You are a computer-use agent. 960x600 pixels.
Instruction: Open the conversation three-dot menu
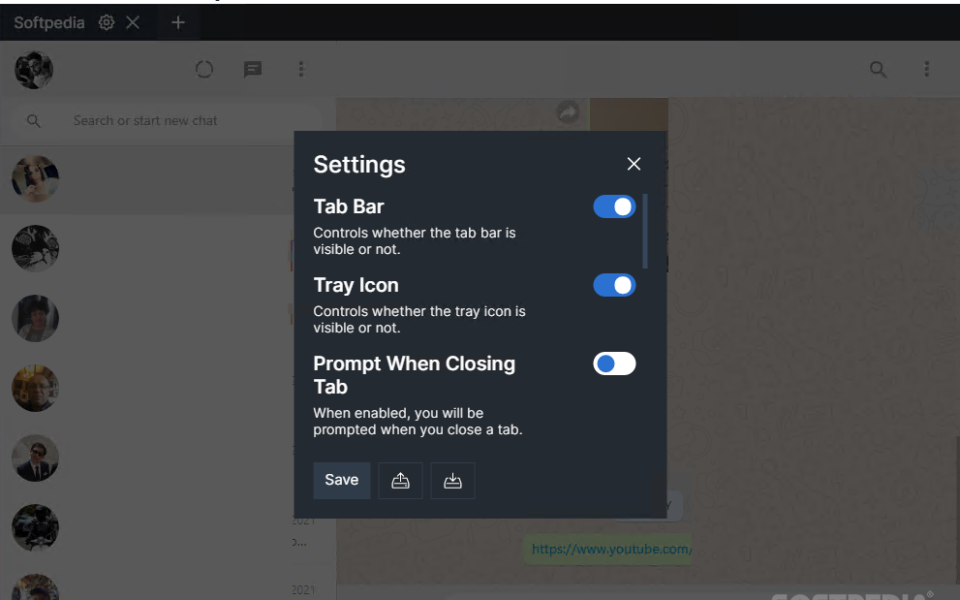point(926,69)
